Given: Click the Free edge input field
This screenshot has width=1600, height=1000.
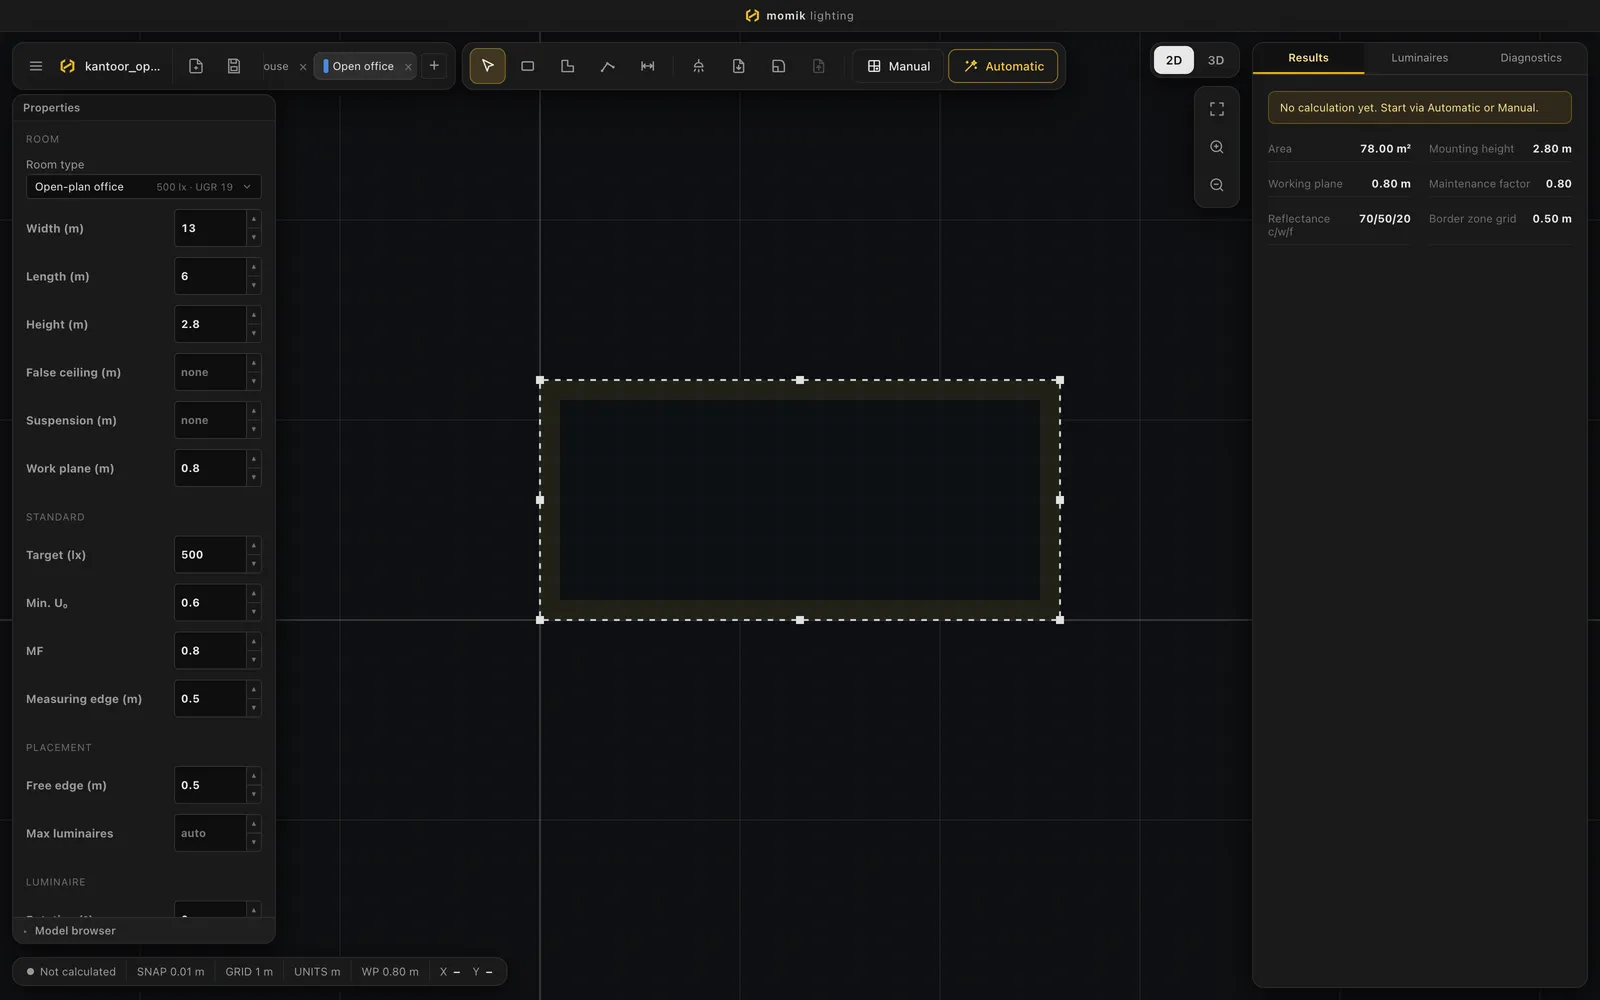Looking at the screenshot, I should [210, 785].
